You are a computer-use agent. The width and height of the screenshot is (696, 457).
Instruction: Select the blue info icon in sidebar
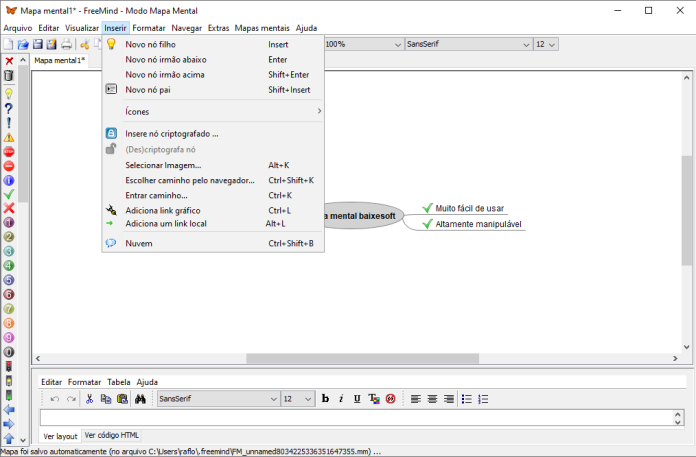[x=9, y=181]
